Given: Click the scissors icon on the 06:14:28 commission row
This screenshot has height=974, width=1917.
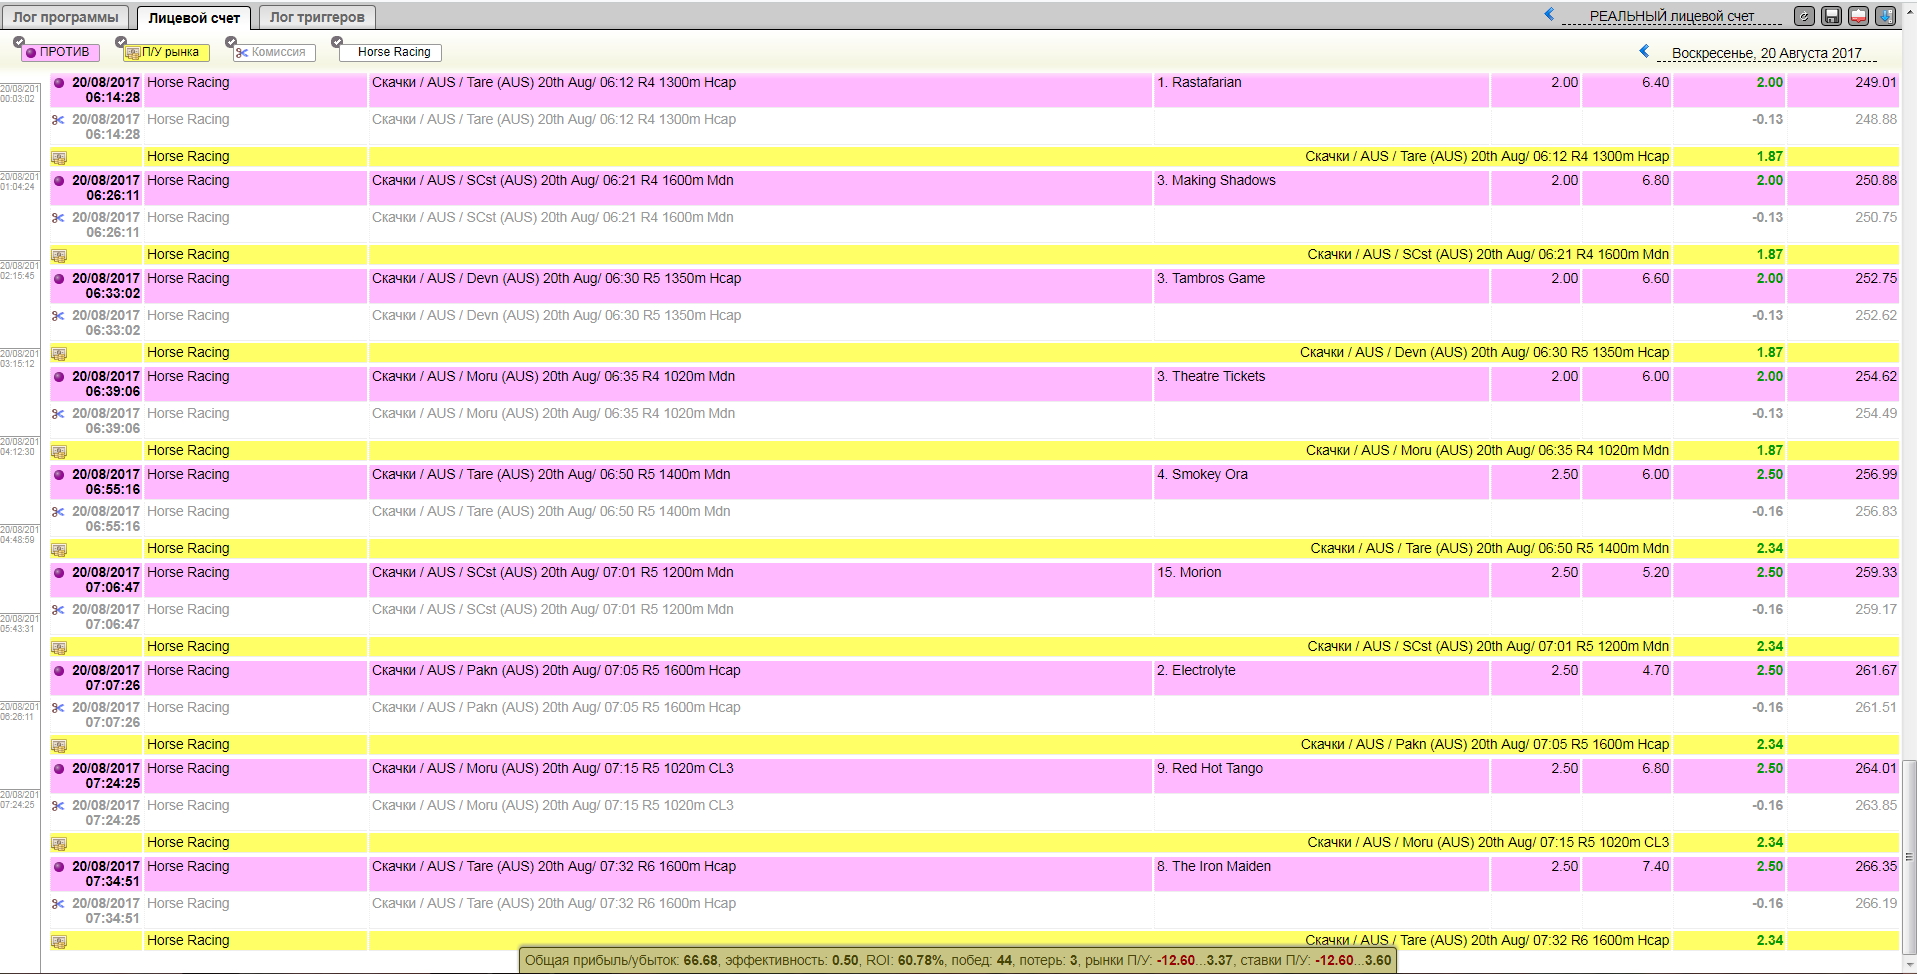Looking at the screenshot, I should (58, 120).
